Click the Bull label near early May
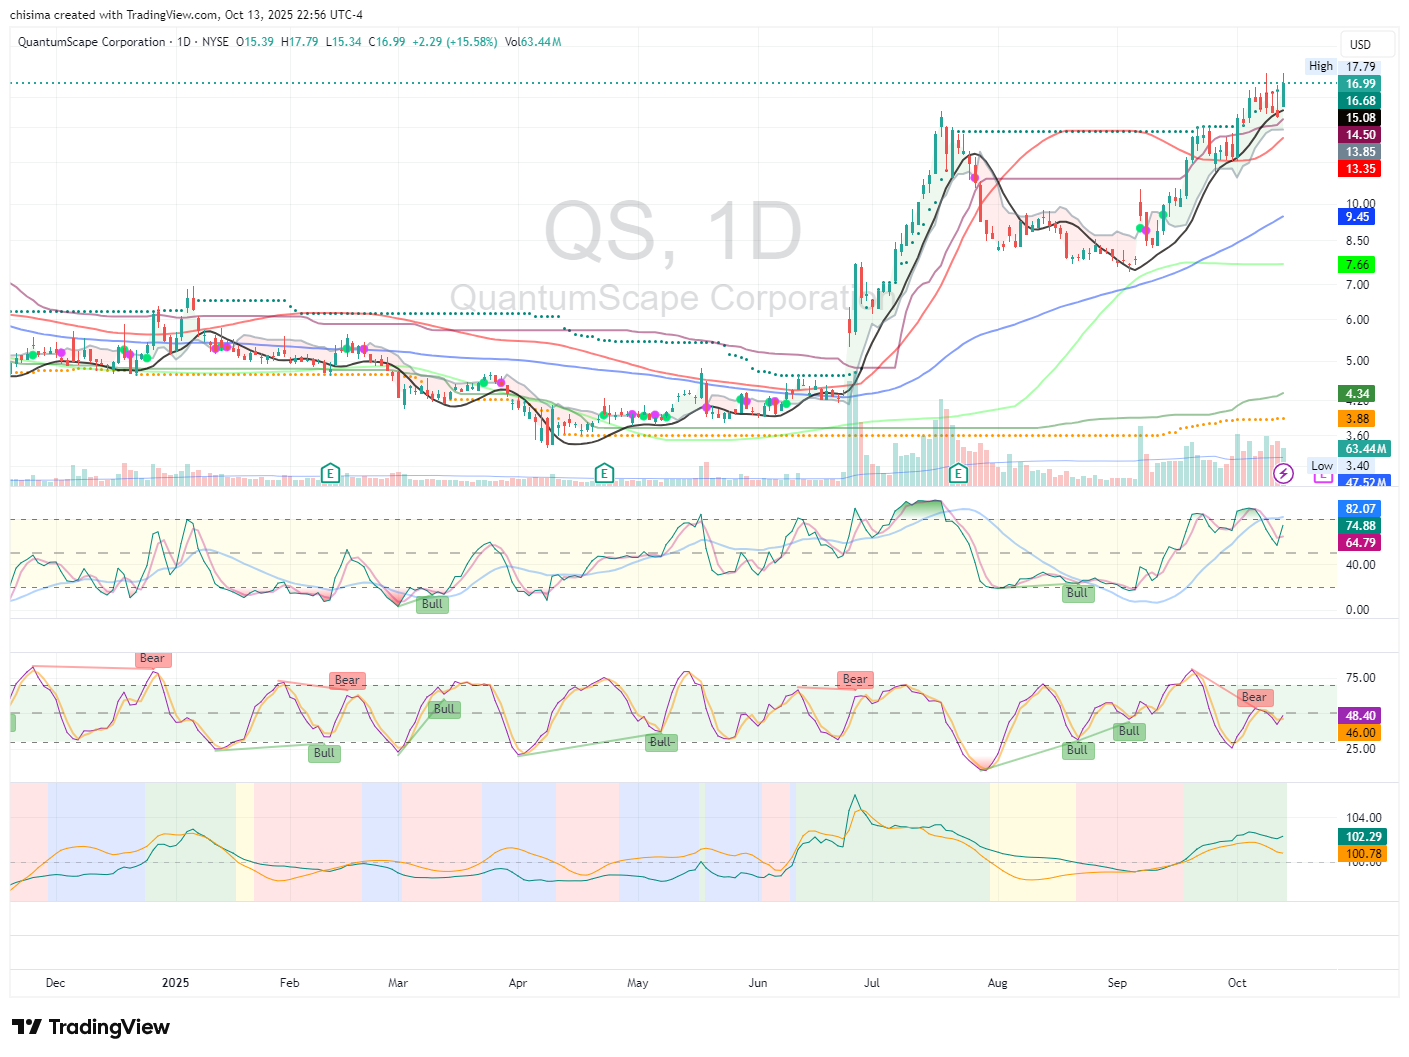The width and height of the screenshot is (1409, 1057). (660, 742)
